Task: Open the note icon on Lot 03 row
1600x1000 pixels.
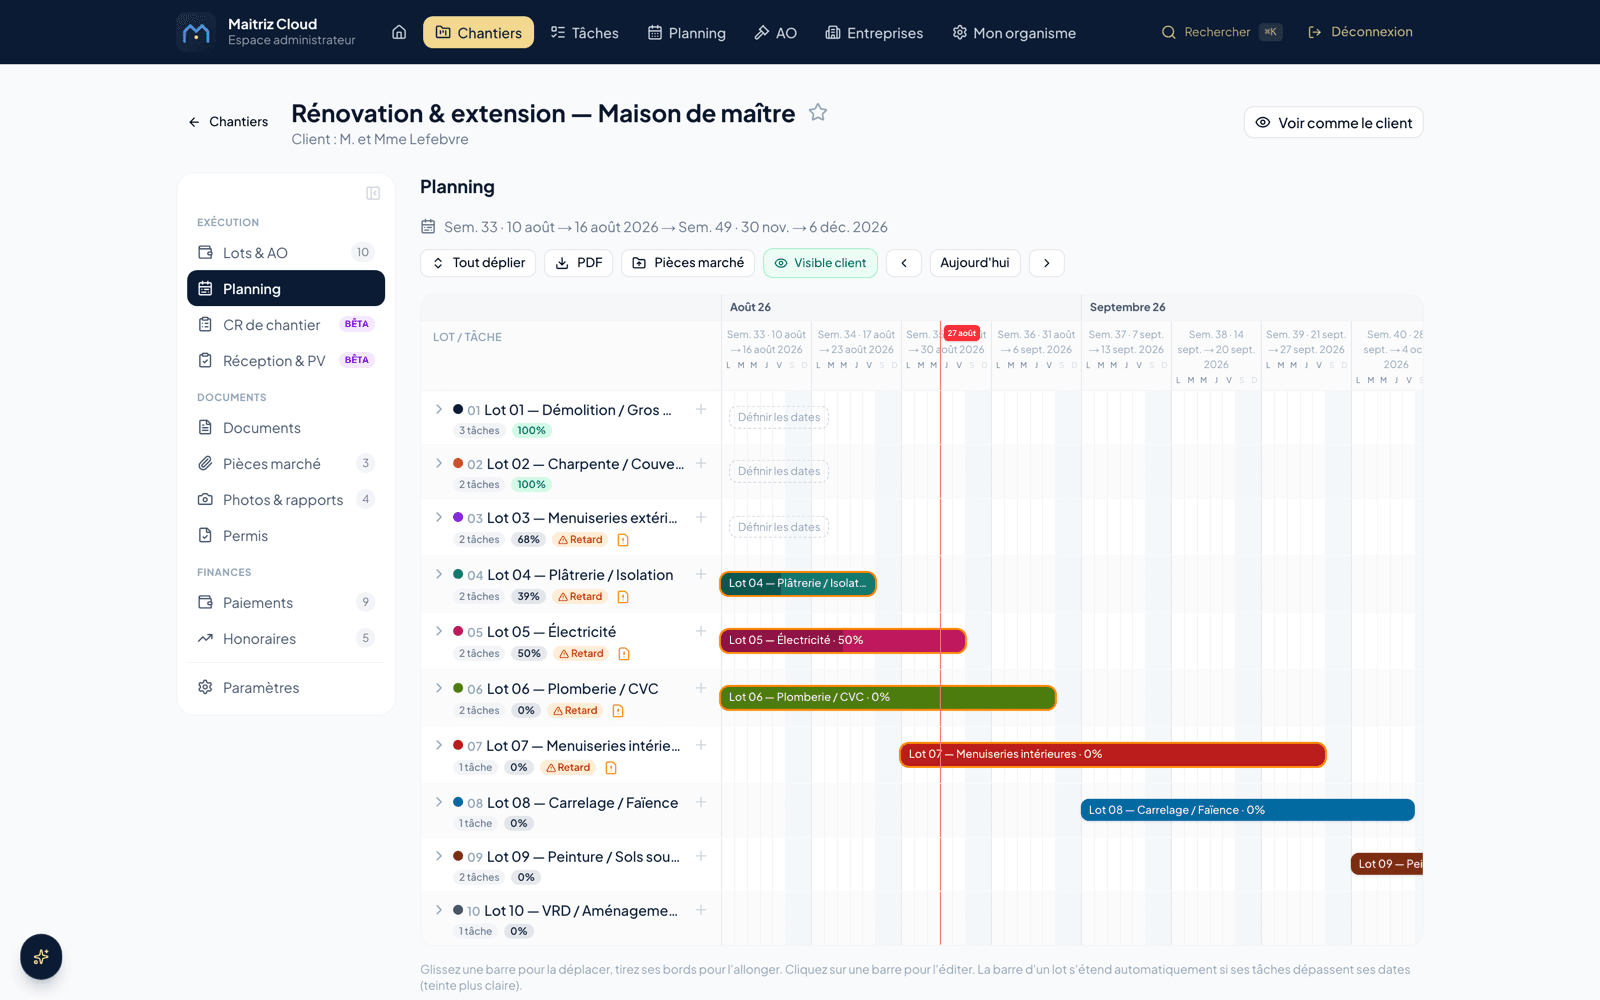Action: click(623, 540)
